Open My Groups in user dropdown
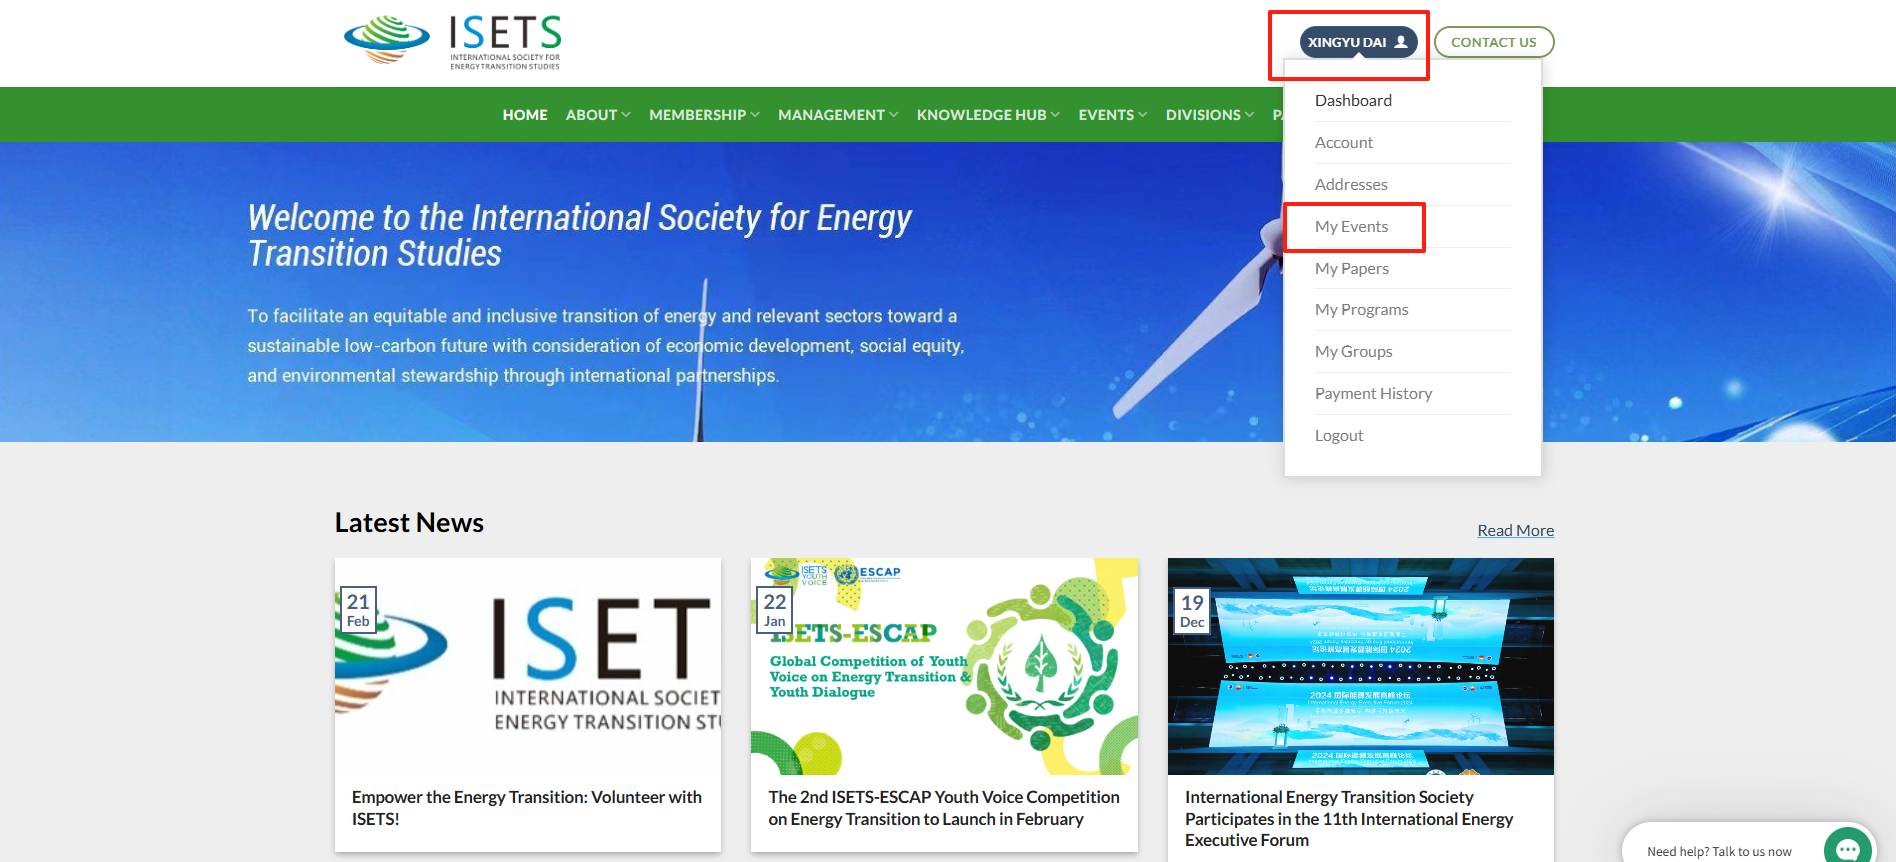 pyautogui.click(x=1353, y=351)
